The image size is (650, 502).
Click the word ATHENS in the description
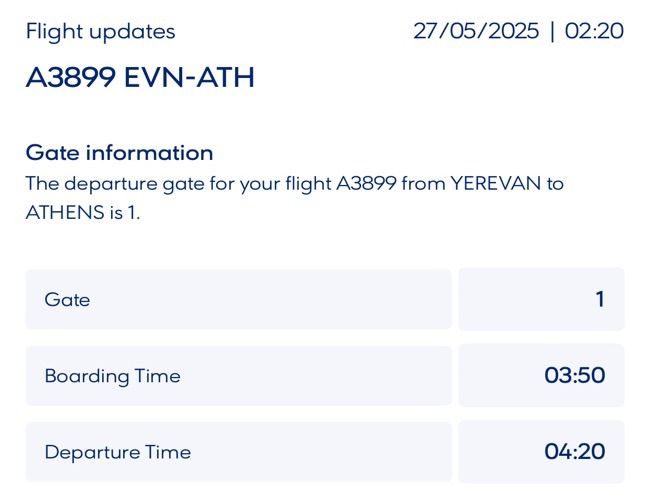pyautogui.click(x=62, y=212)
